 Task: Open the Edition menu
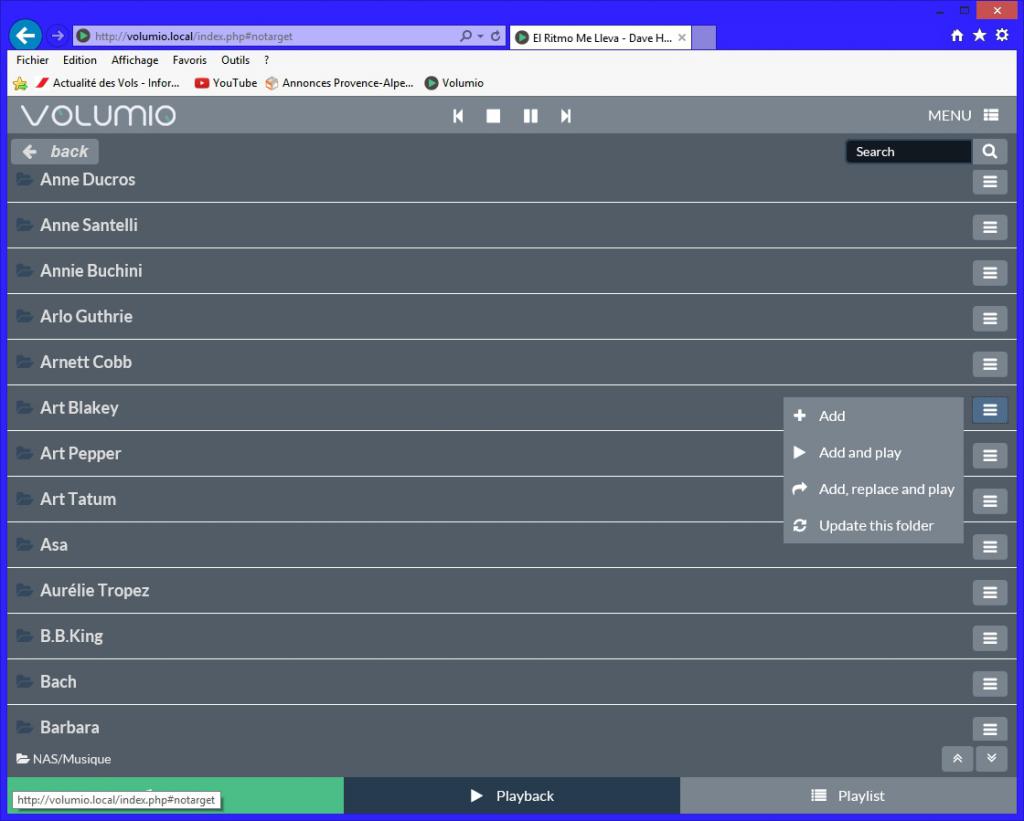(x=80, y=60)
